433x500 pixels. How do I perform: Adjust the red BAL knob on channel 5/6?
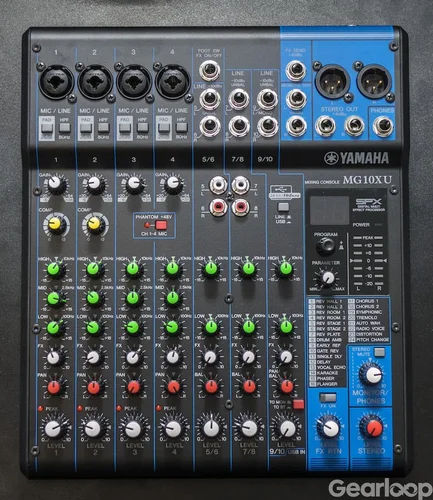click(x=211, y=387)
